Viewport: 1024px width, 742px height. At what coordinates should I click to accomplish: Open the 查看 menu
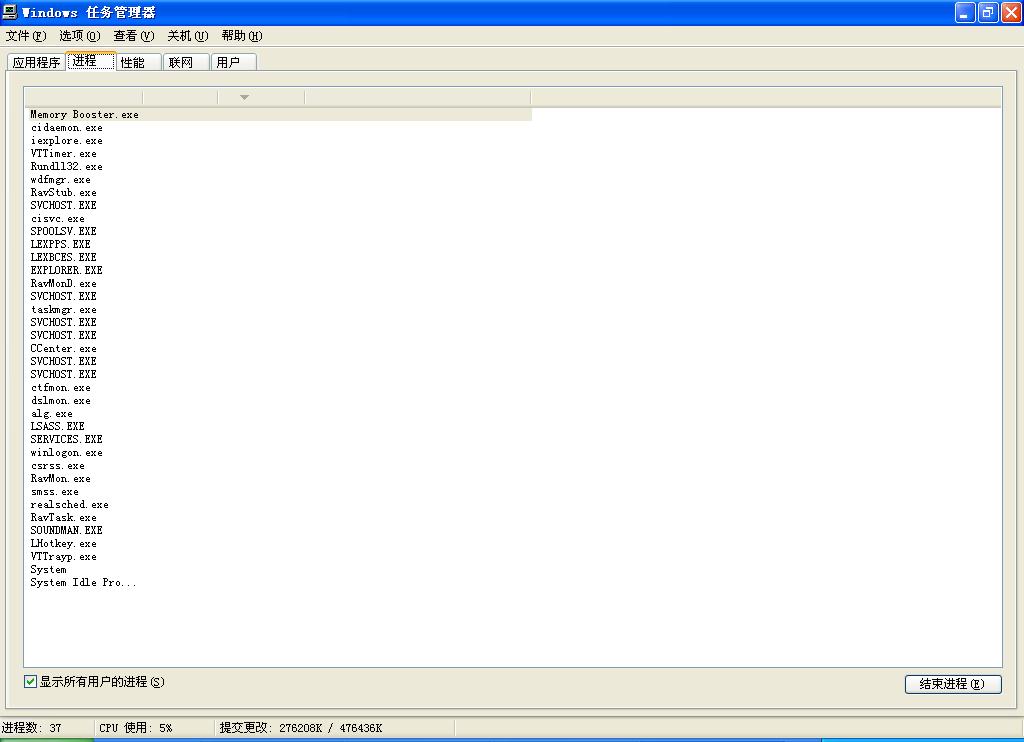point(134,35)
